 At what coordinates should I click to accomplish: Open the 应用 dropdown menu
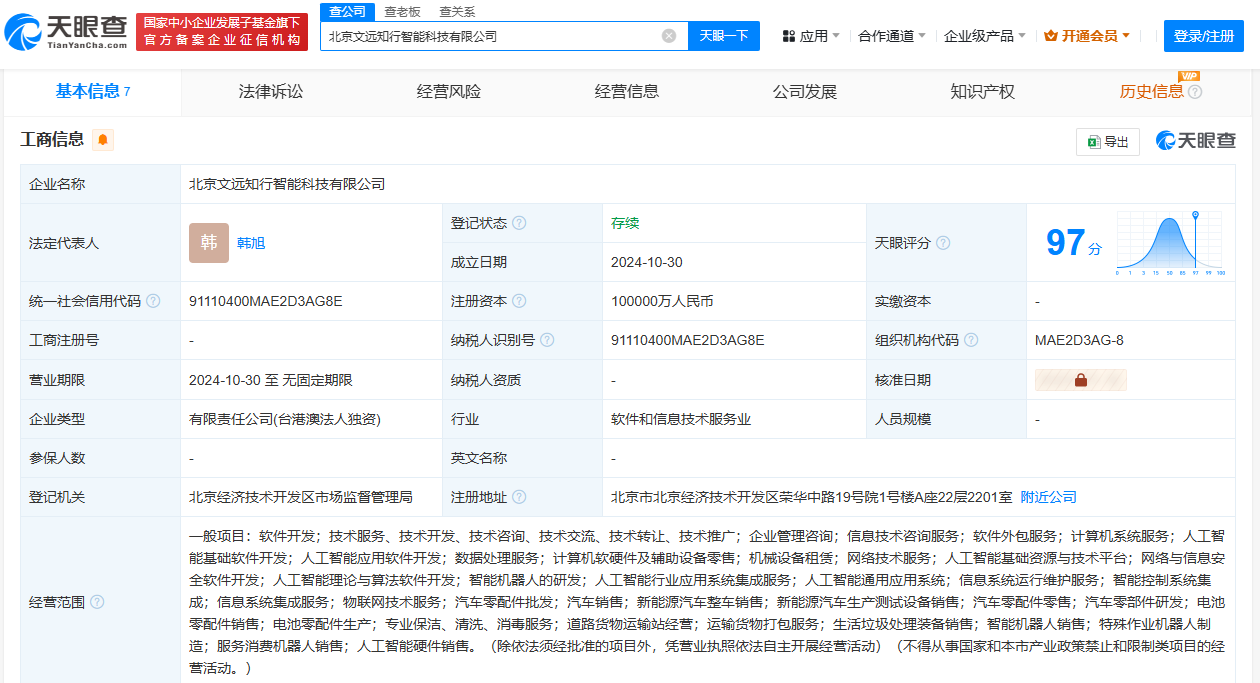811,36
